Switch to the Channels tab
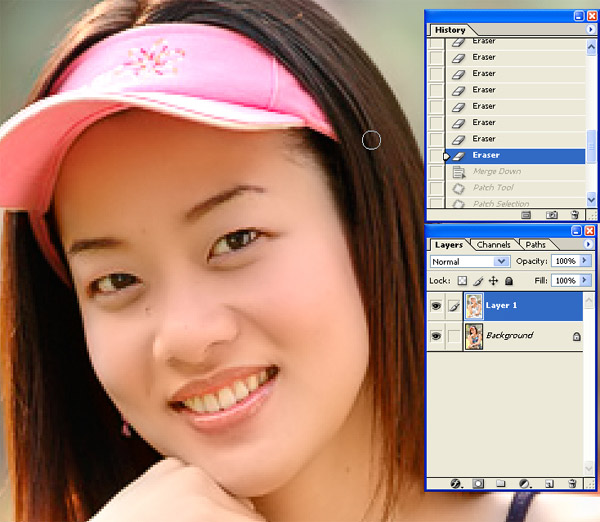Viewport: 600px width, 522px height. (493, 245)
